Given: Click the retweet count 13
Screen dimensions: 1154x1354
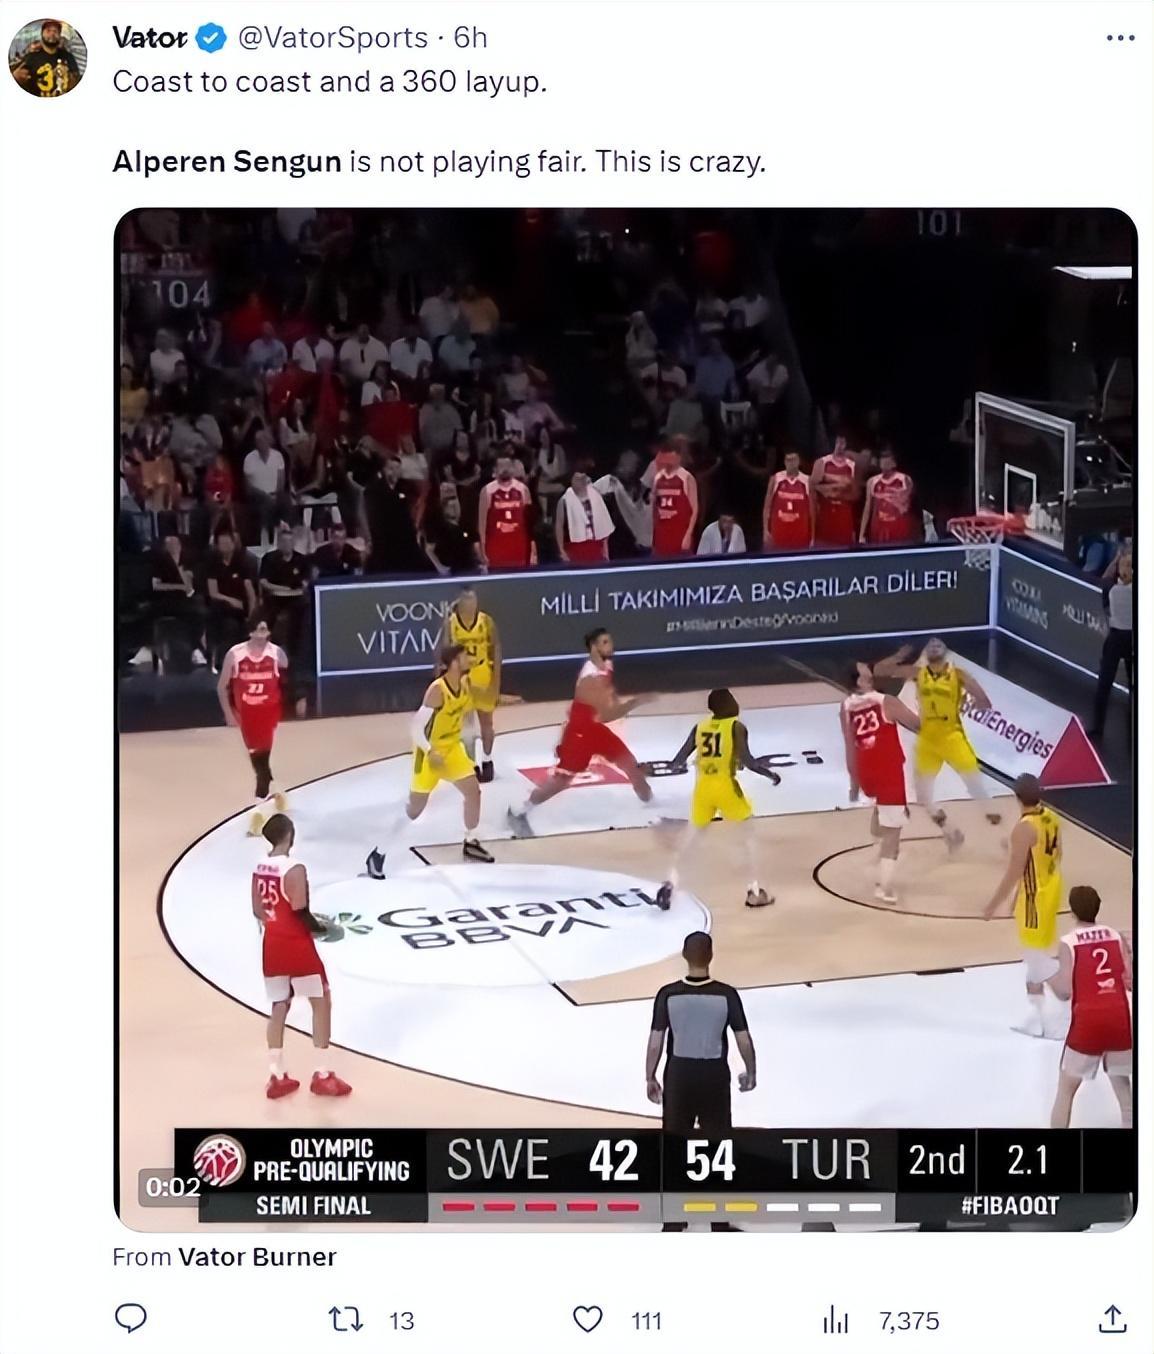Looking at the screenshot, I should coord(401,1321).
